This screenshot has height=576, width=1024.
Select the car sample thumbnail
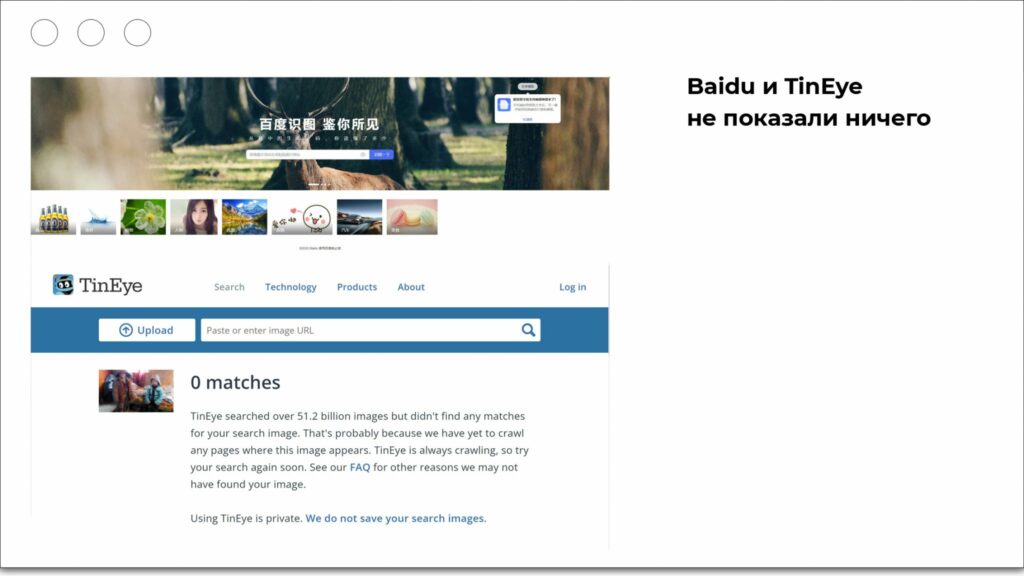(x=359, y=217)
